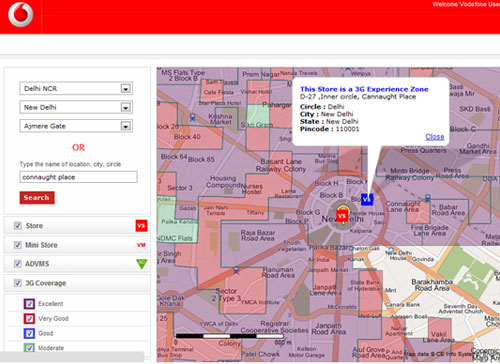Click the red VS store marker at New Delhi
500x364 pixels.
click(342, 216)
